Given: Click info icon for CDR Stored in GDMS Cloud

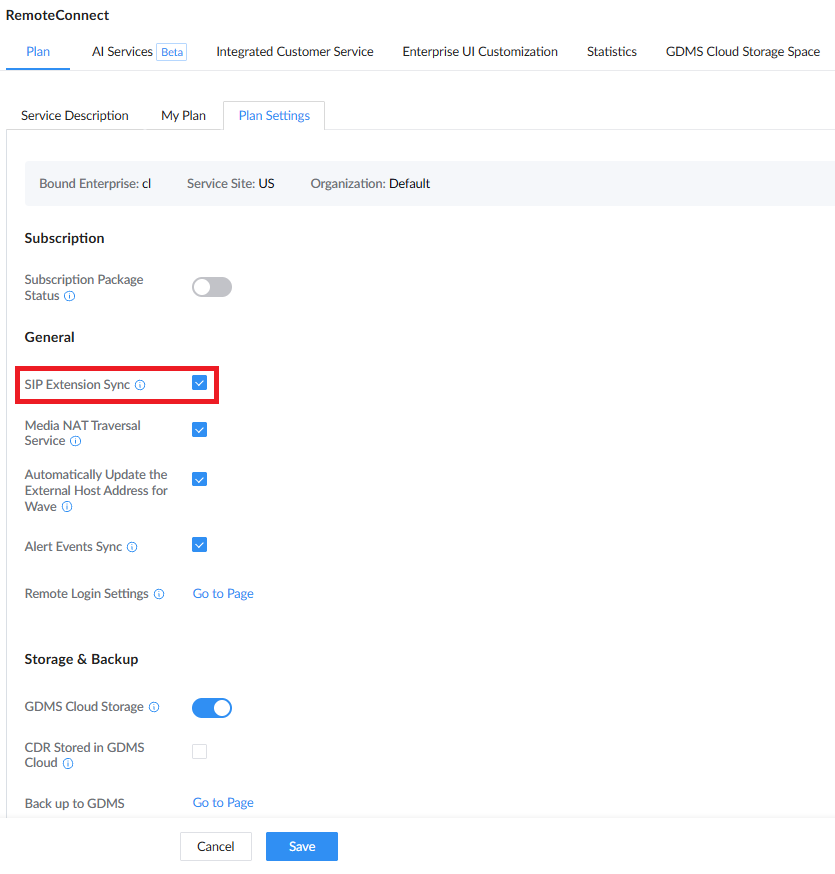Looking at the screenshot, I should click(x=68, y=764).
